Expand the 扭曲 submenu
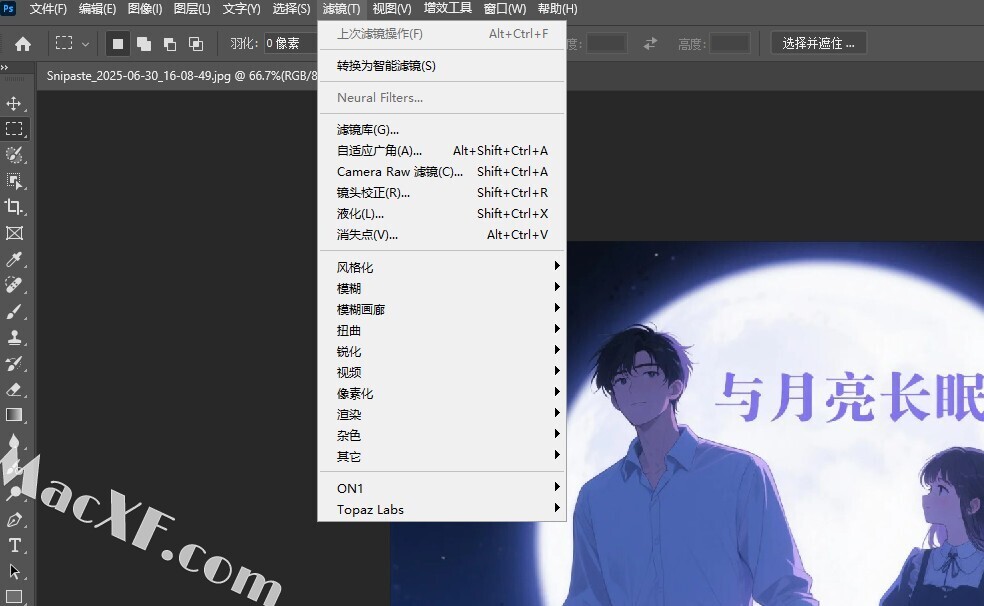 [442, 331]
